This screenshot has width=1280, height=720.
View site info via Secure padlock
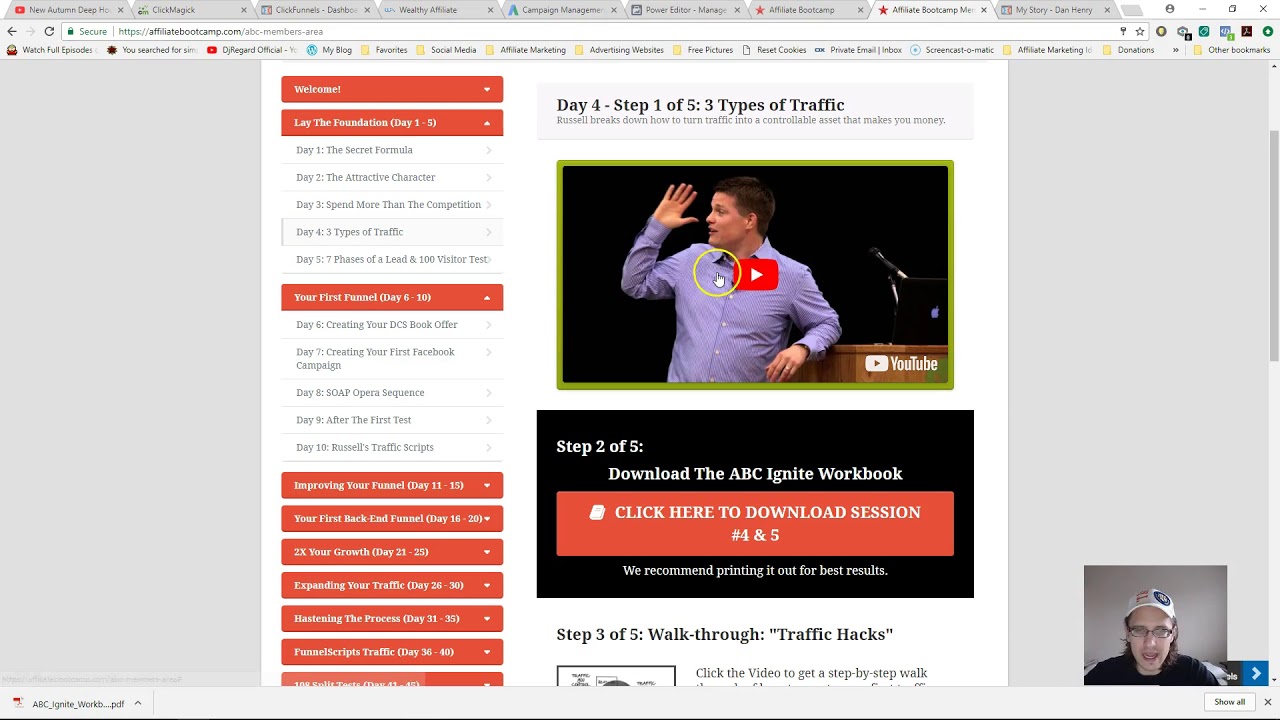point(87,31)
